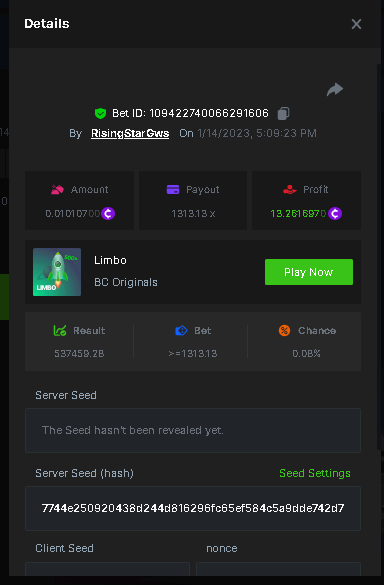The height and width of the screenshot is (585, 384).
Task: Copy the Bet ID with copy icon
Action: pyautogui.click(x=283, y=113)
